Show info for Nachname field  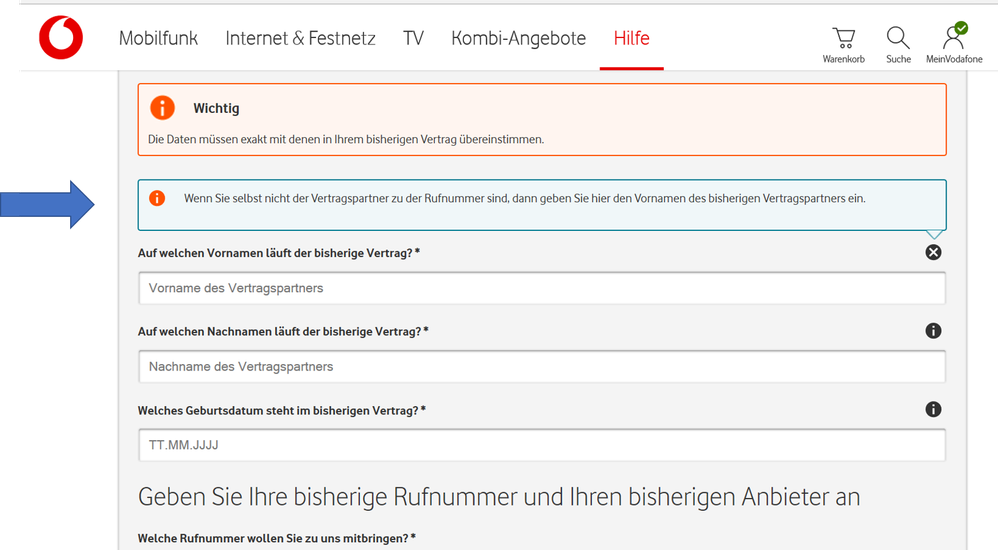click(933, 330)
